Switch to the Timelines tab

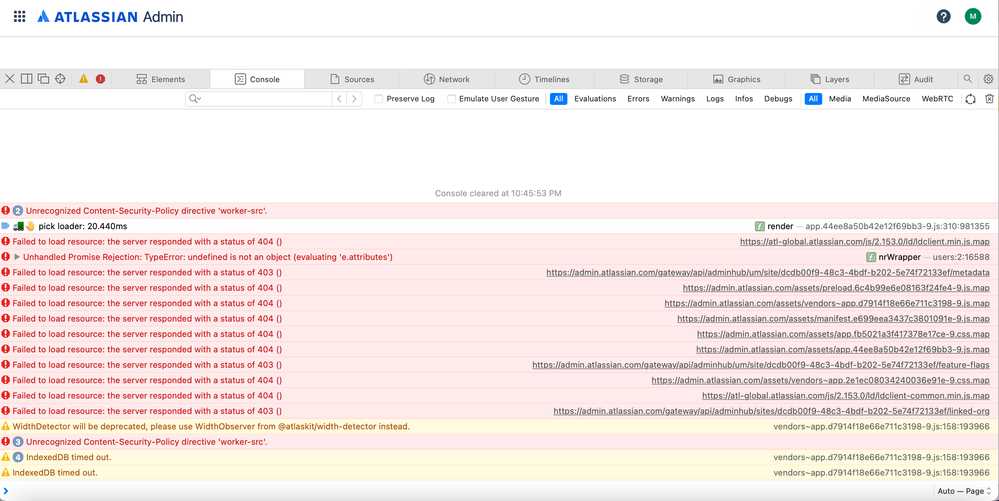545,79
